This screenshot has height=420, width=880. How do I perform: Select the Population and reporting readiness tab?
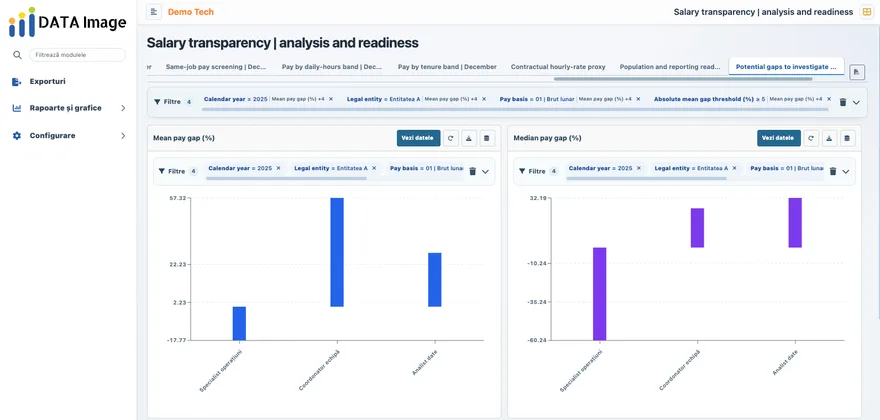[670, 67]
